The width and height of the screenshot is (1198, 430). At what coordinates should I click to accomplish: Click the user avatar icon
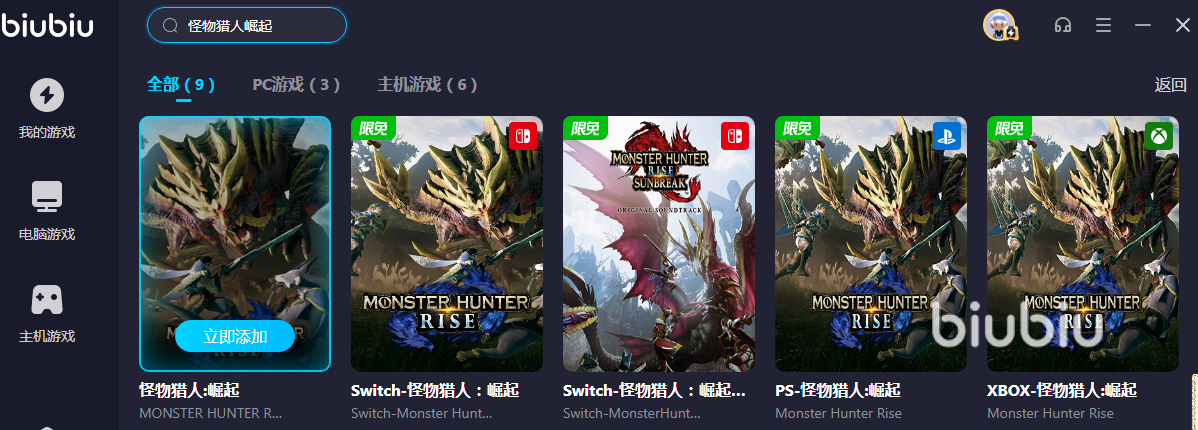(999, 25)
